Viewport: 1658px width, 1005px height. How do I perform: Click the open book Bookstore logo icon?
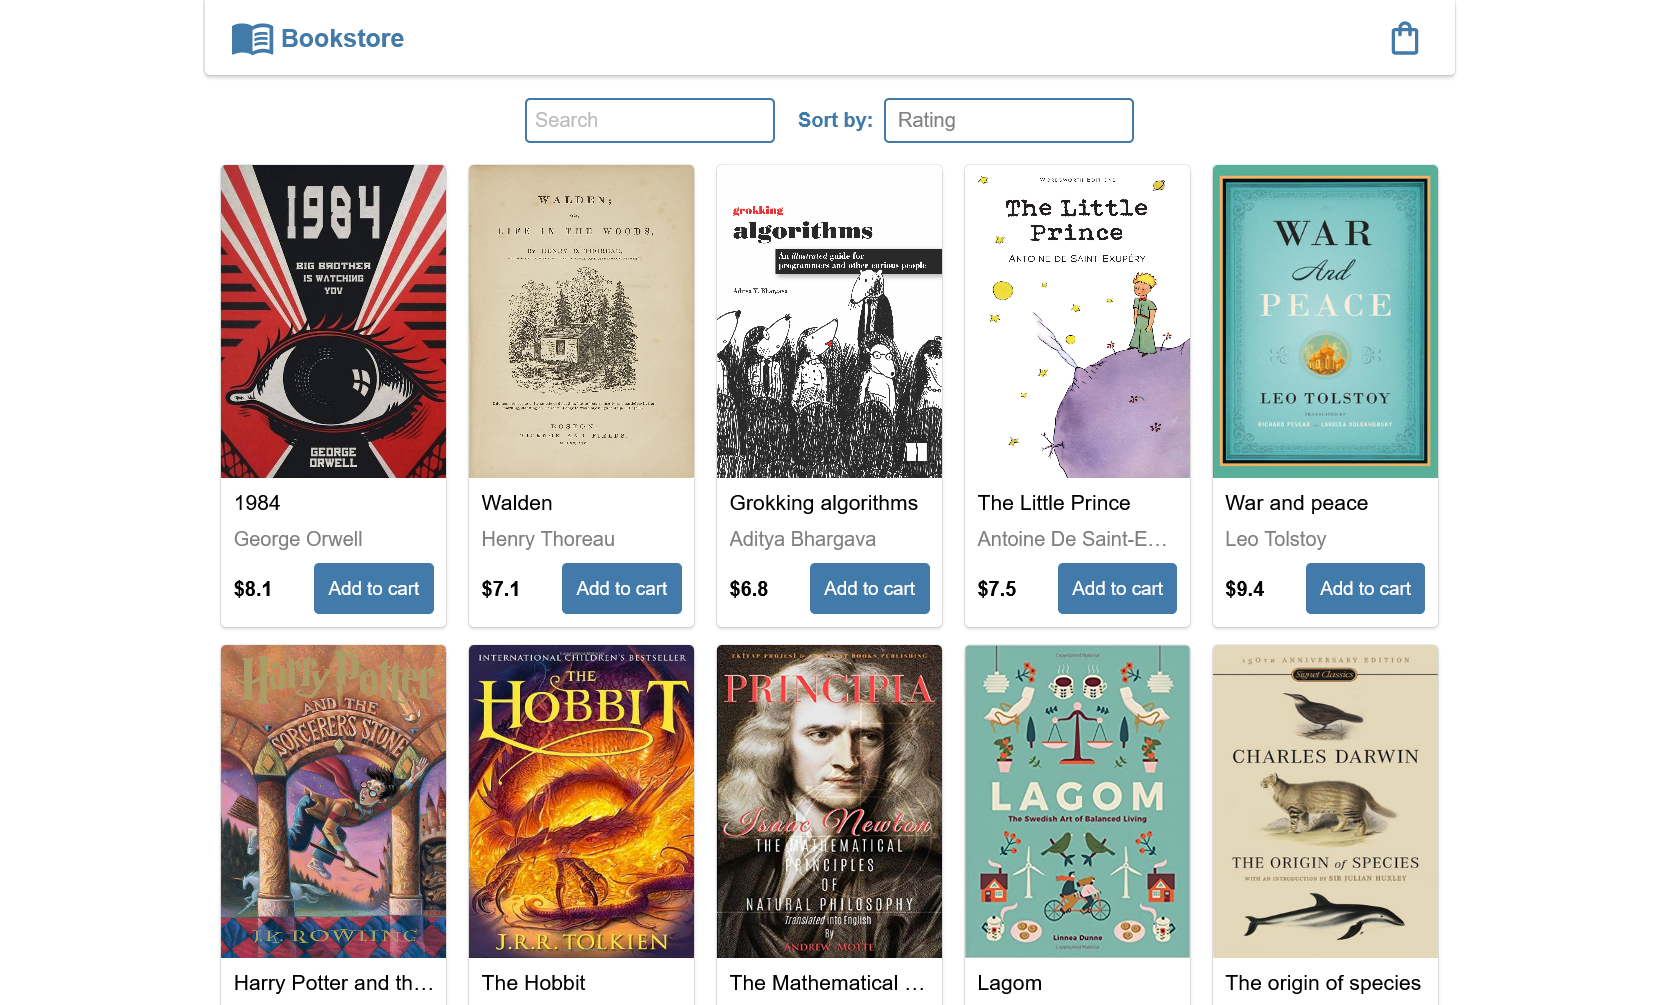(252, 39)
